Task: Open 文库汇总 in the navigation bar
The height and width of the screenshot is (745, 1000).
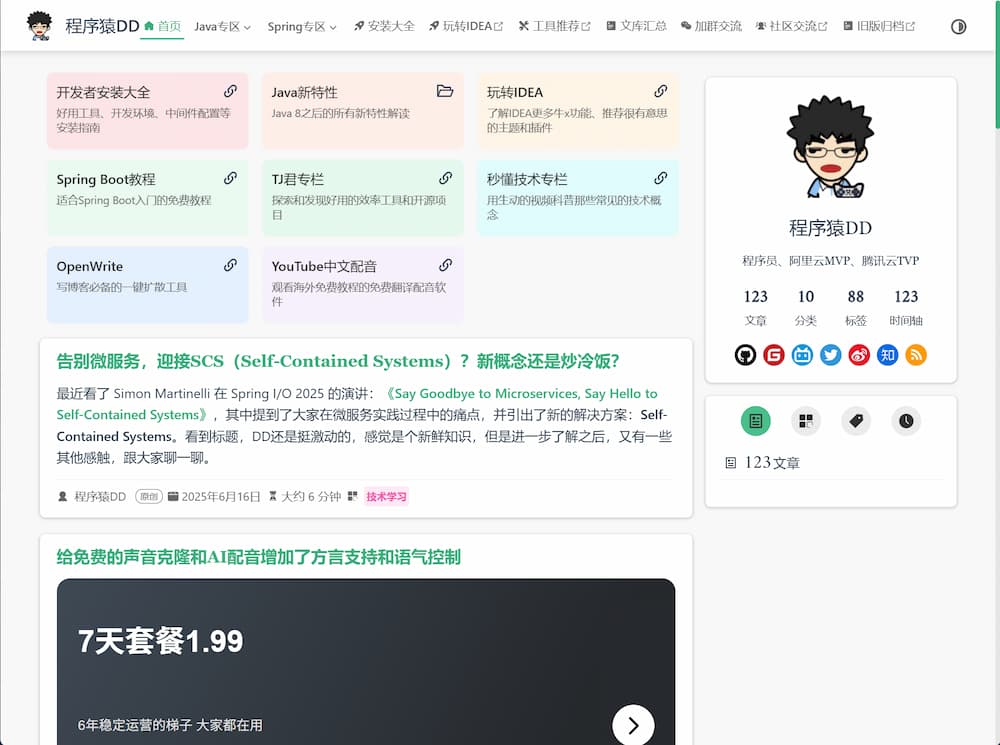Action: pos(636,27)
